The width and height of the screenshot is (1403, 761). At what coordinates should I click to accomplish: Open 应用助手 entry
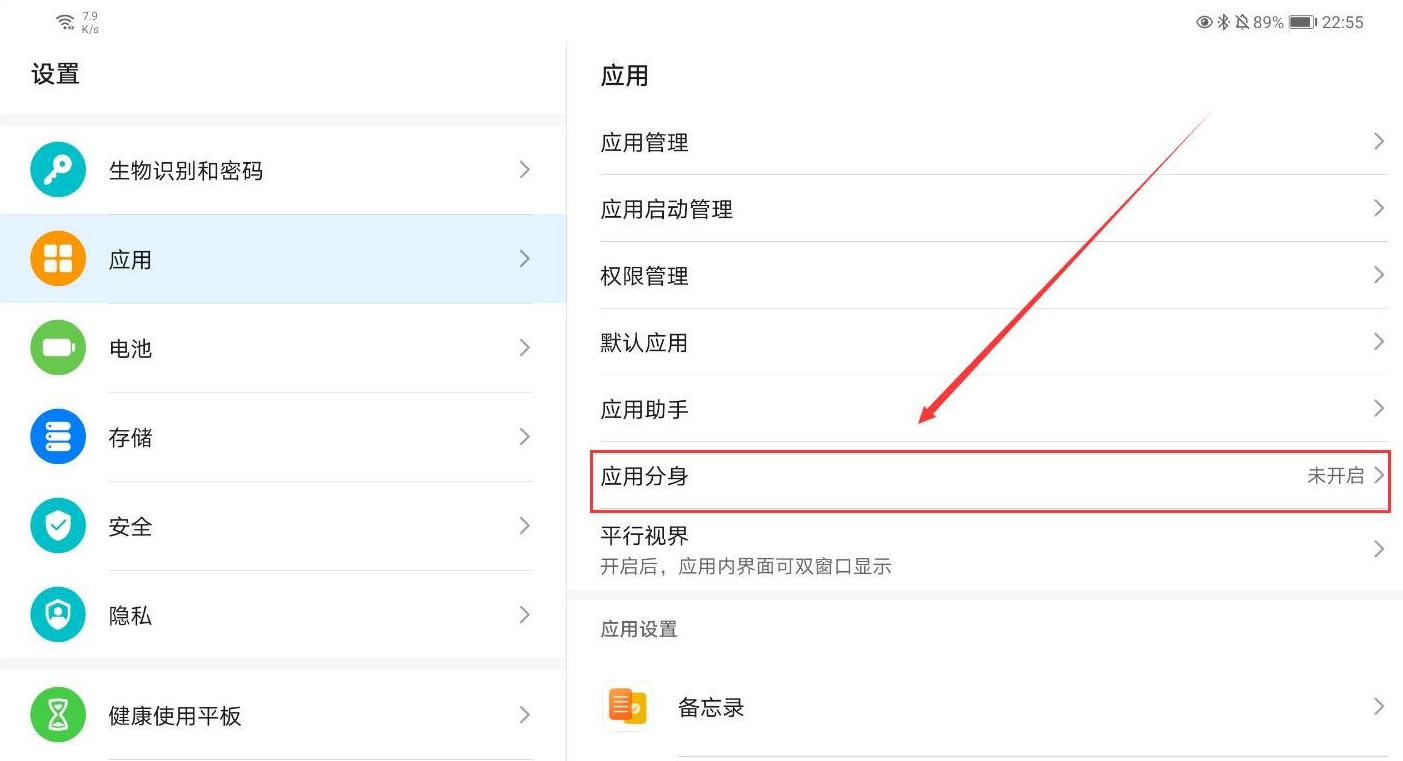coord(990,409)
